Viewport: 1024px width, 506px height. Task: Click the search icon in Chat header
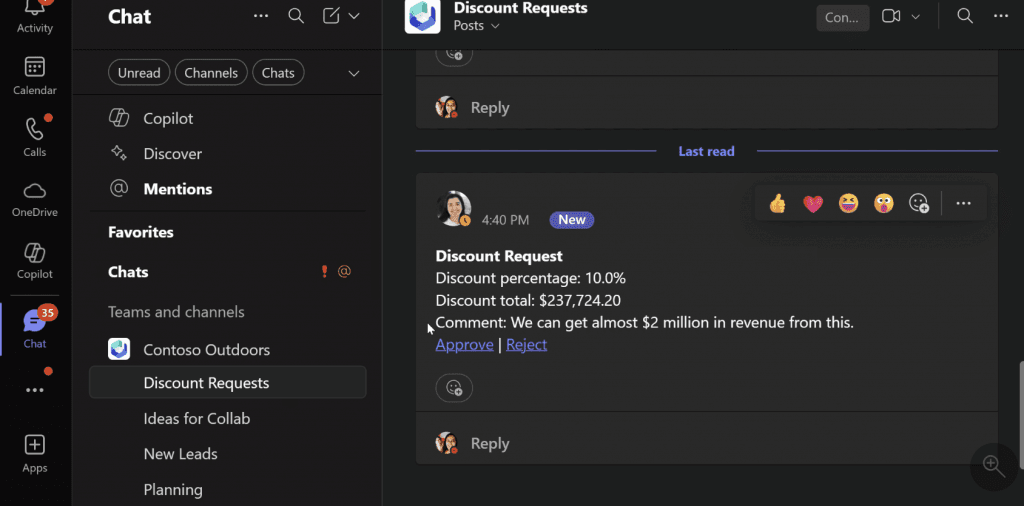(296, 16)
